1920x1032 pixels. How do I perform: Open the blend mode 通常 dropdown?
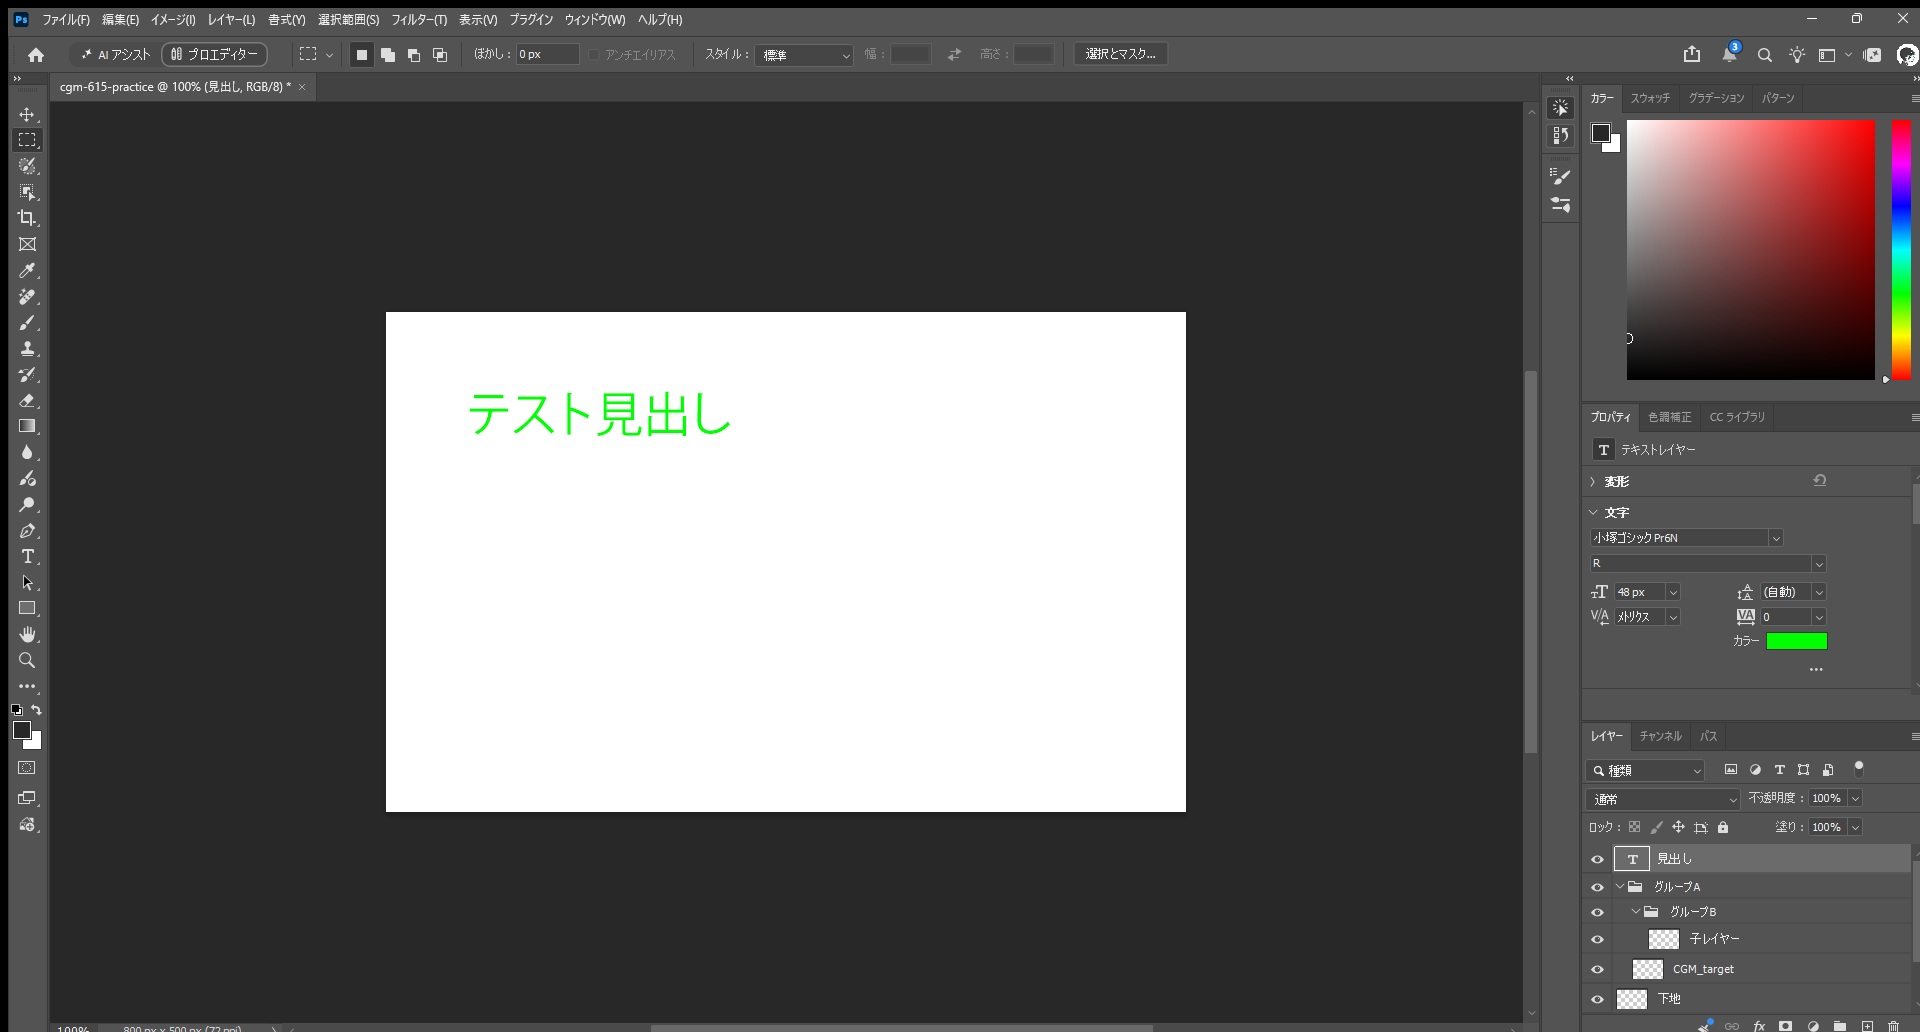pyautogui.click(x=1663, y=799)
